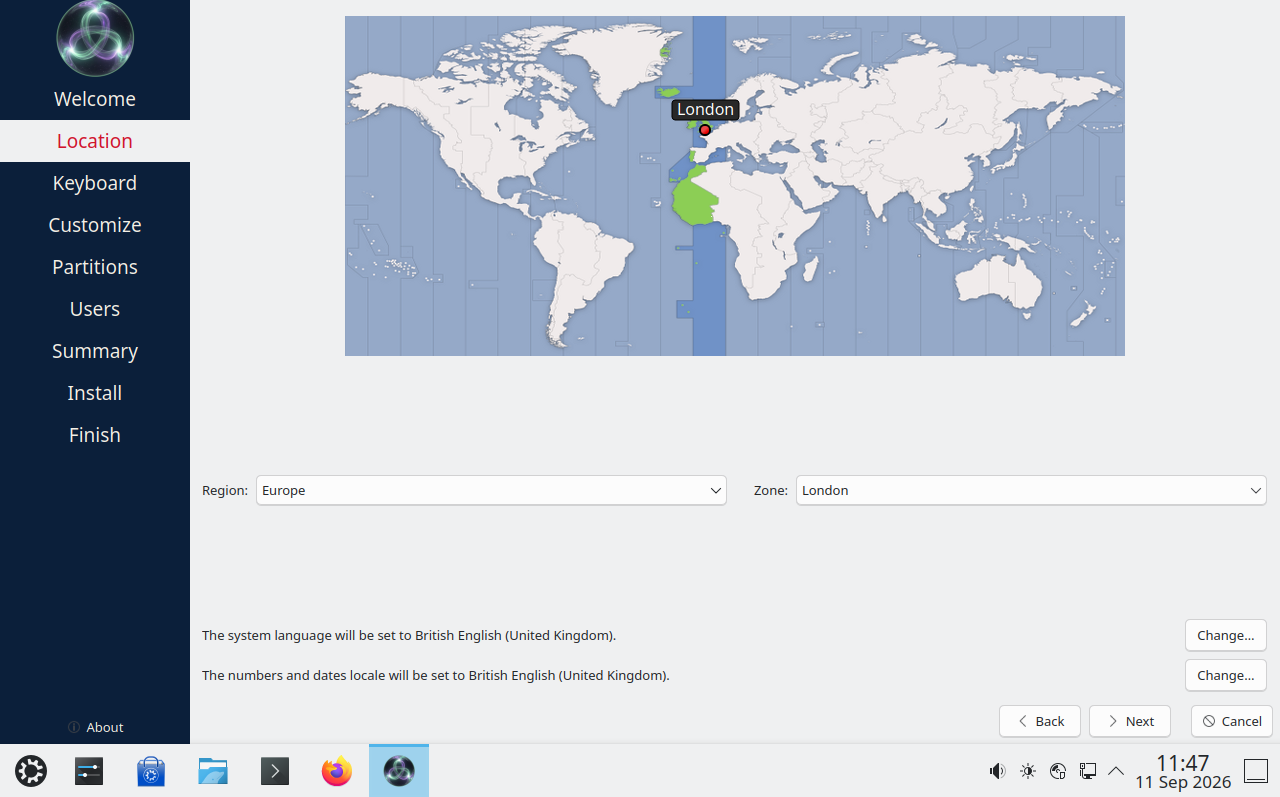Screen dimensions: 1280x797
Task: Select the Install step in sidebar
Action: tap(95, 393)
